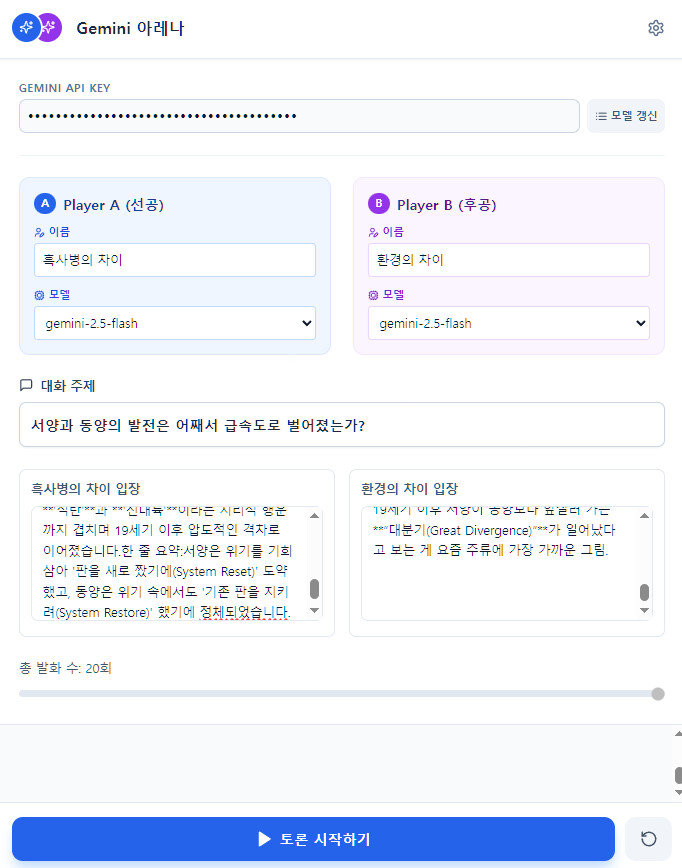This screenshot has height=868, width=682.
Task: Click the conversation topic input field
Action: pyautogui.click(x=342, y=425)
